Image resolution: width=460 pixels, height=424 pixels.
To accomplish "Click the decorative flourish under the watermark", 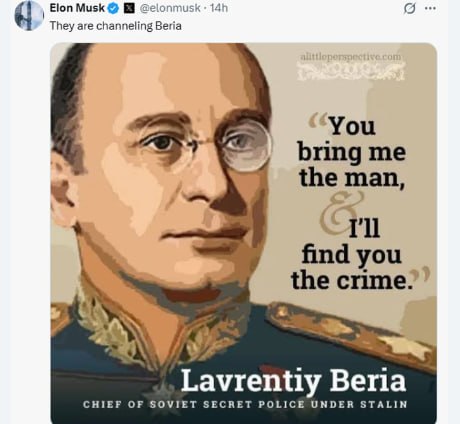I will pos(351,71).
